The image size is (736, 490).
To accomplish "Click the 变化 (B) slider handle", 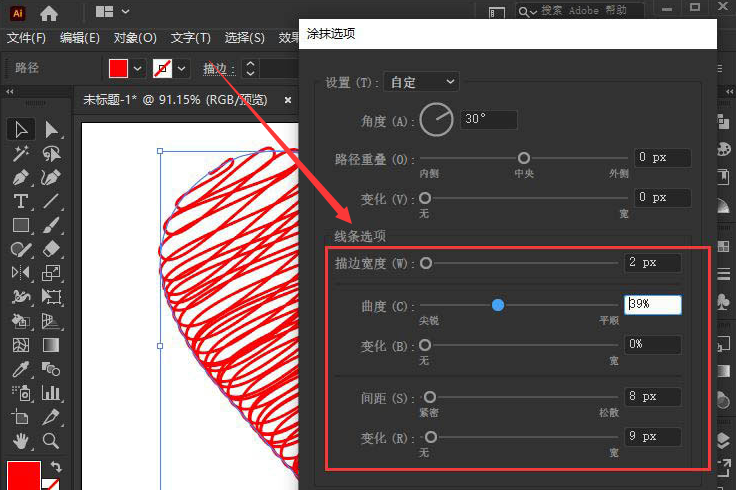I will (x=425, y=345).
